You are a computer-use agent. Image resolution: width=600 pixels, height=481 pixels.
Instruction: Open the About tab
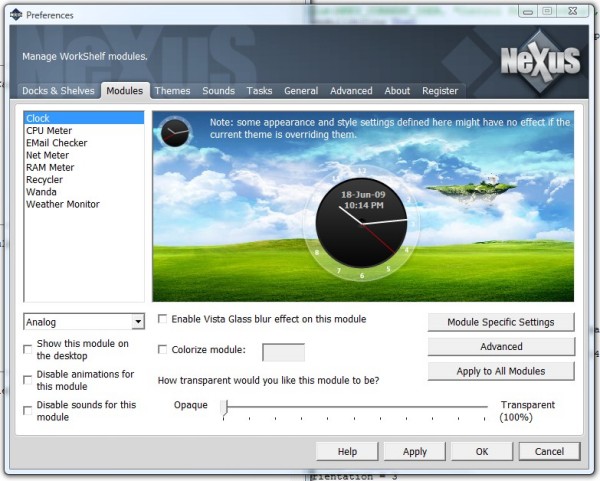397,91
